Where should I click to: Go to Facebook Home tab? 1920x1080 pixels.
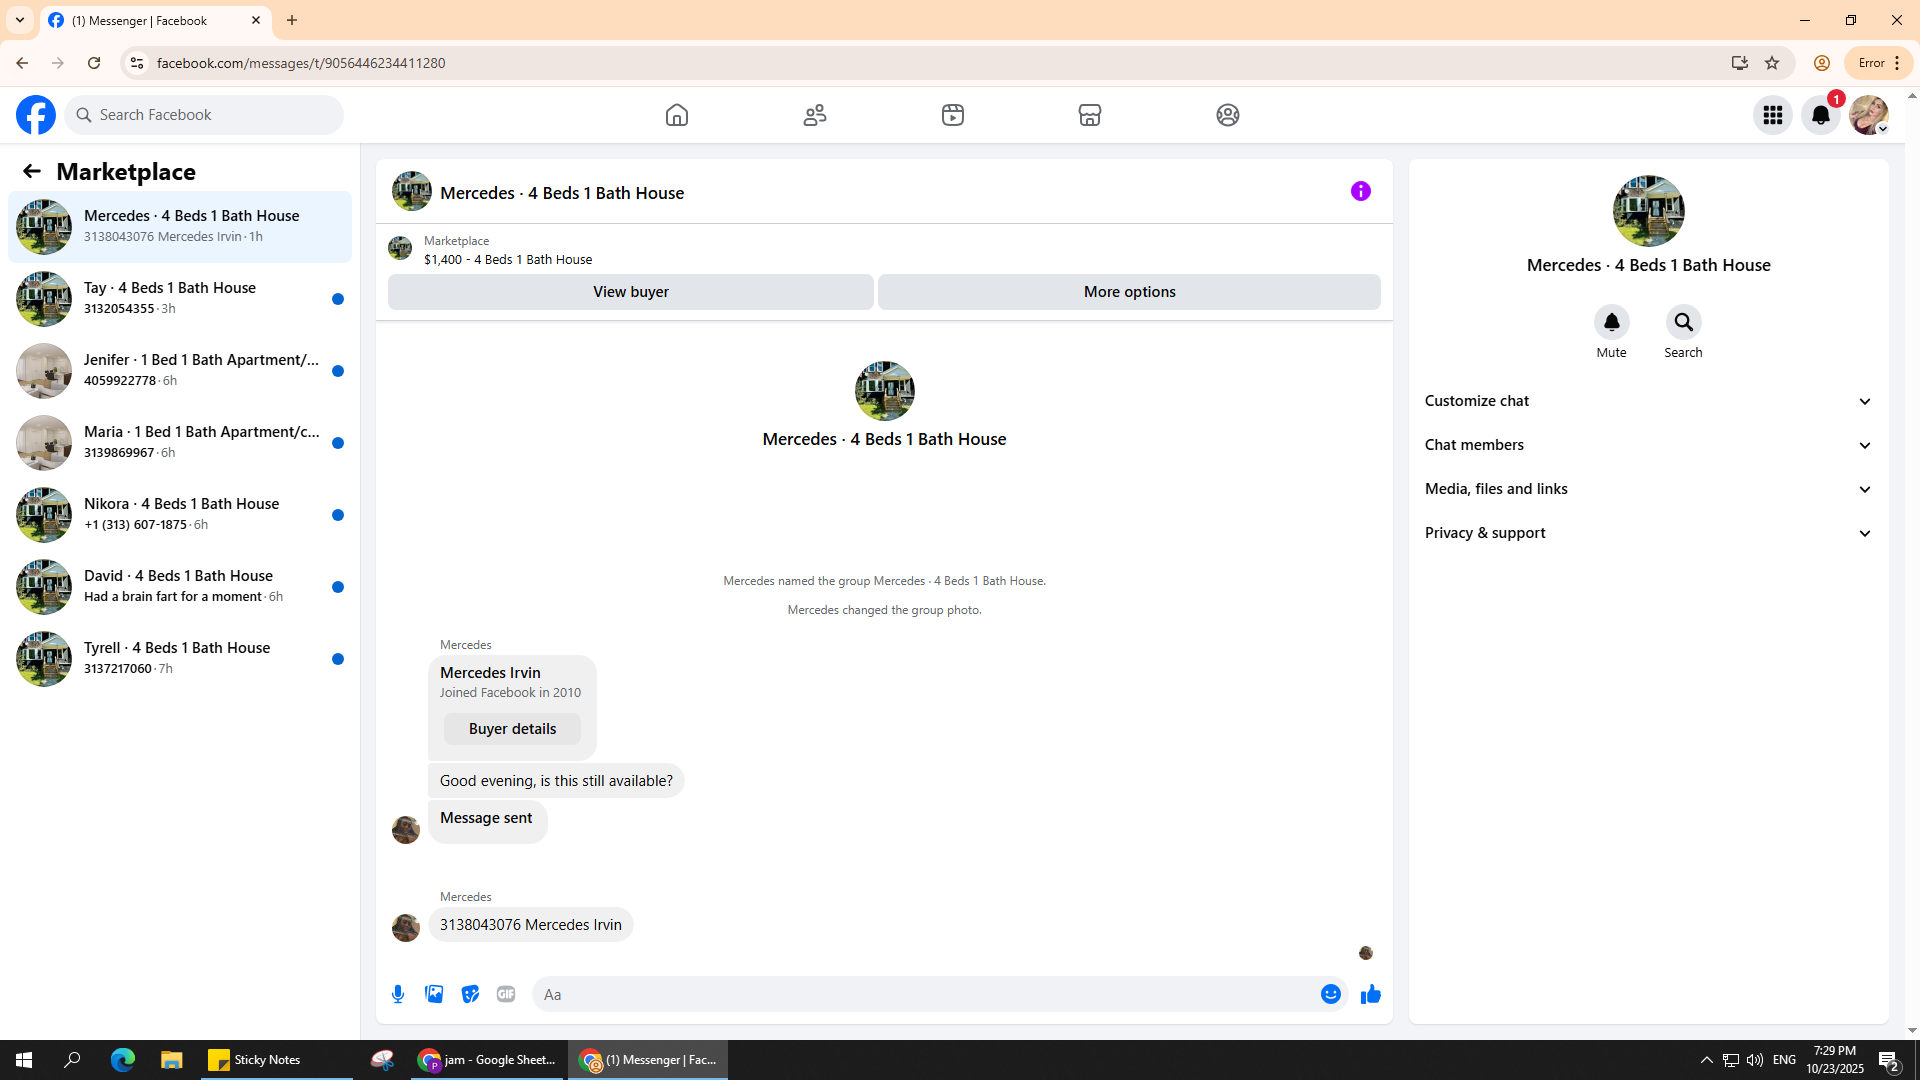tap(677, 115)
